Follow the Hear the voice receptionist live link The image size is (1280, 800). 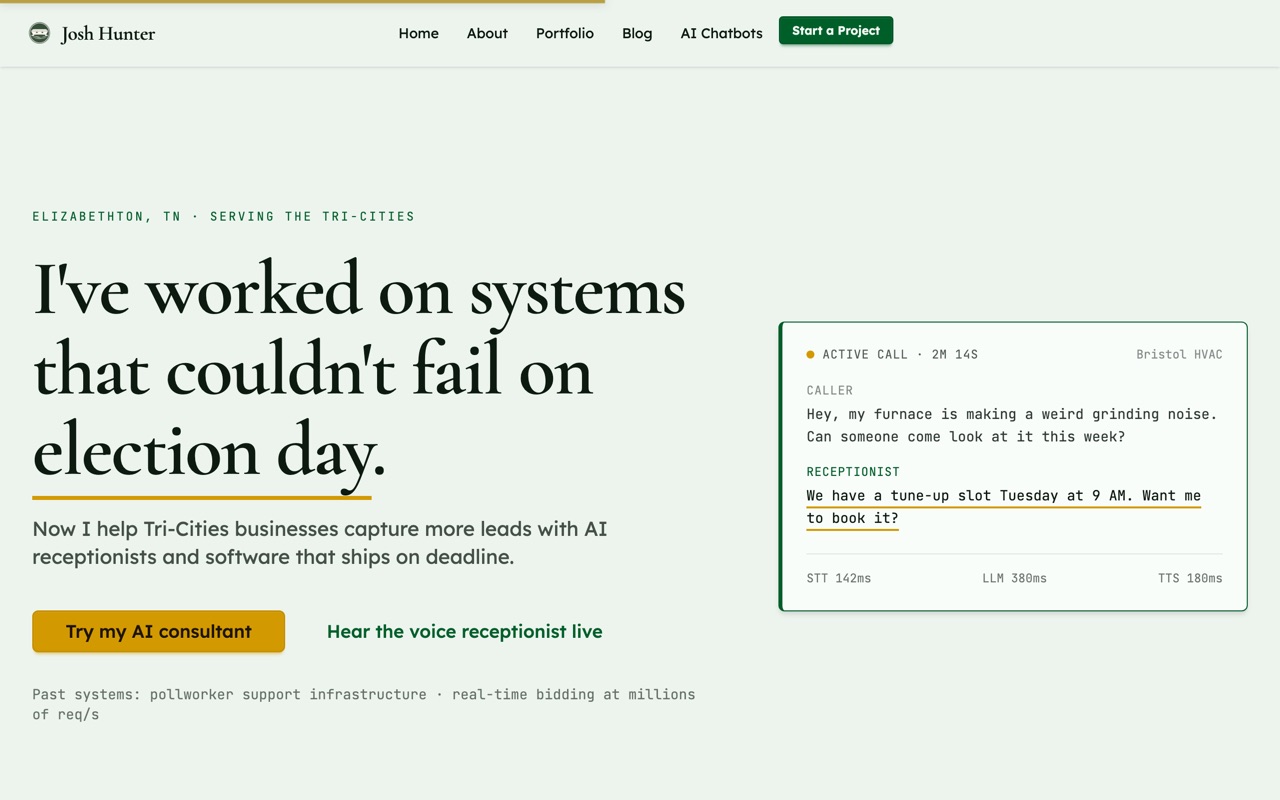465,631
